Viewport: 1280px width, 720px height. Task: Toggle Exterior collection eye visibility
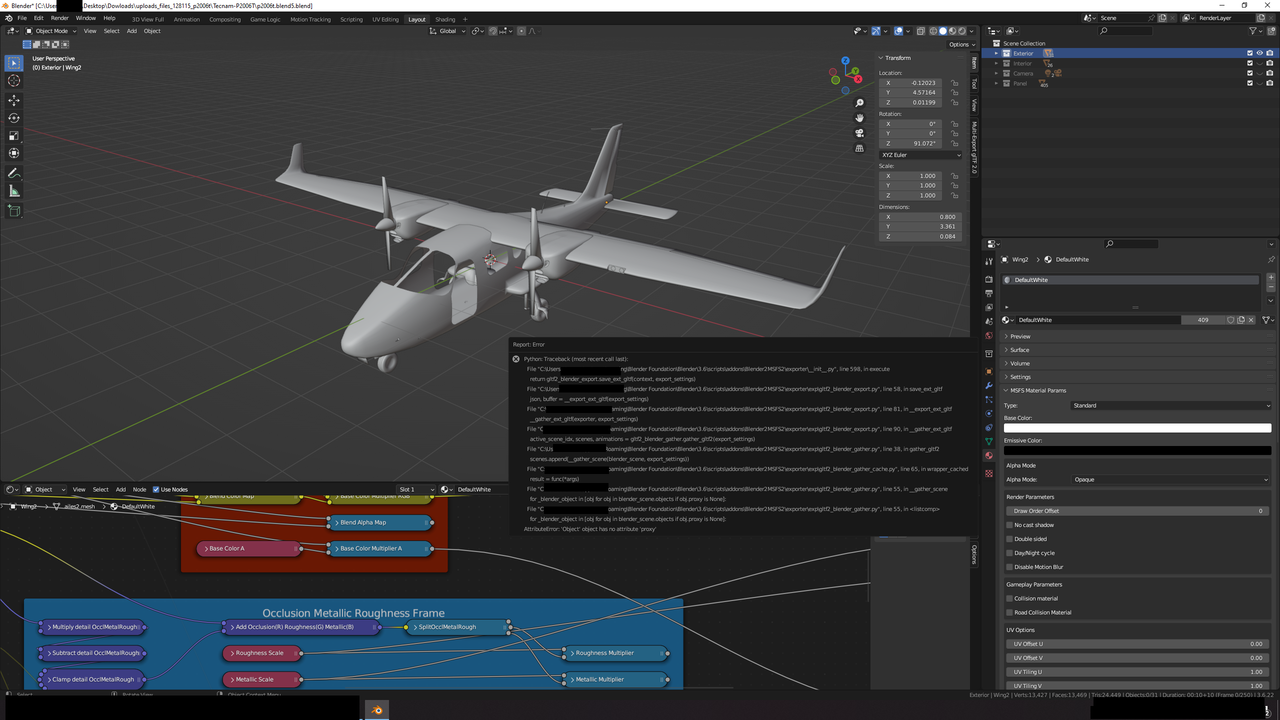(x=1260, y=53)
